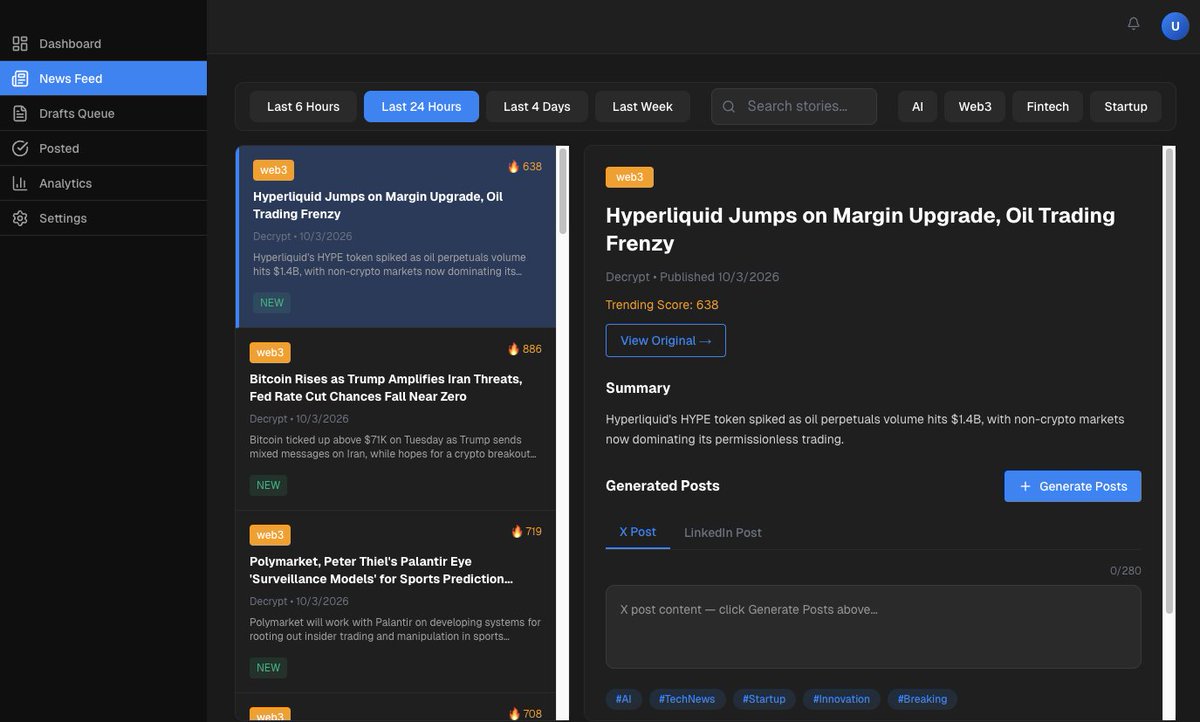1200x722 pixels.
Task: Filter stories by Last Week
Action: (642, 107)
